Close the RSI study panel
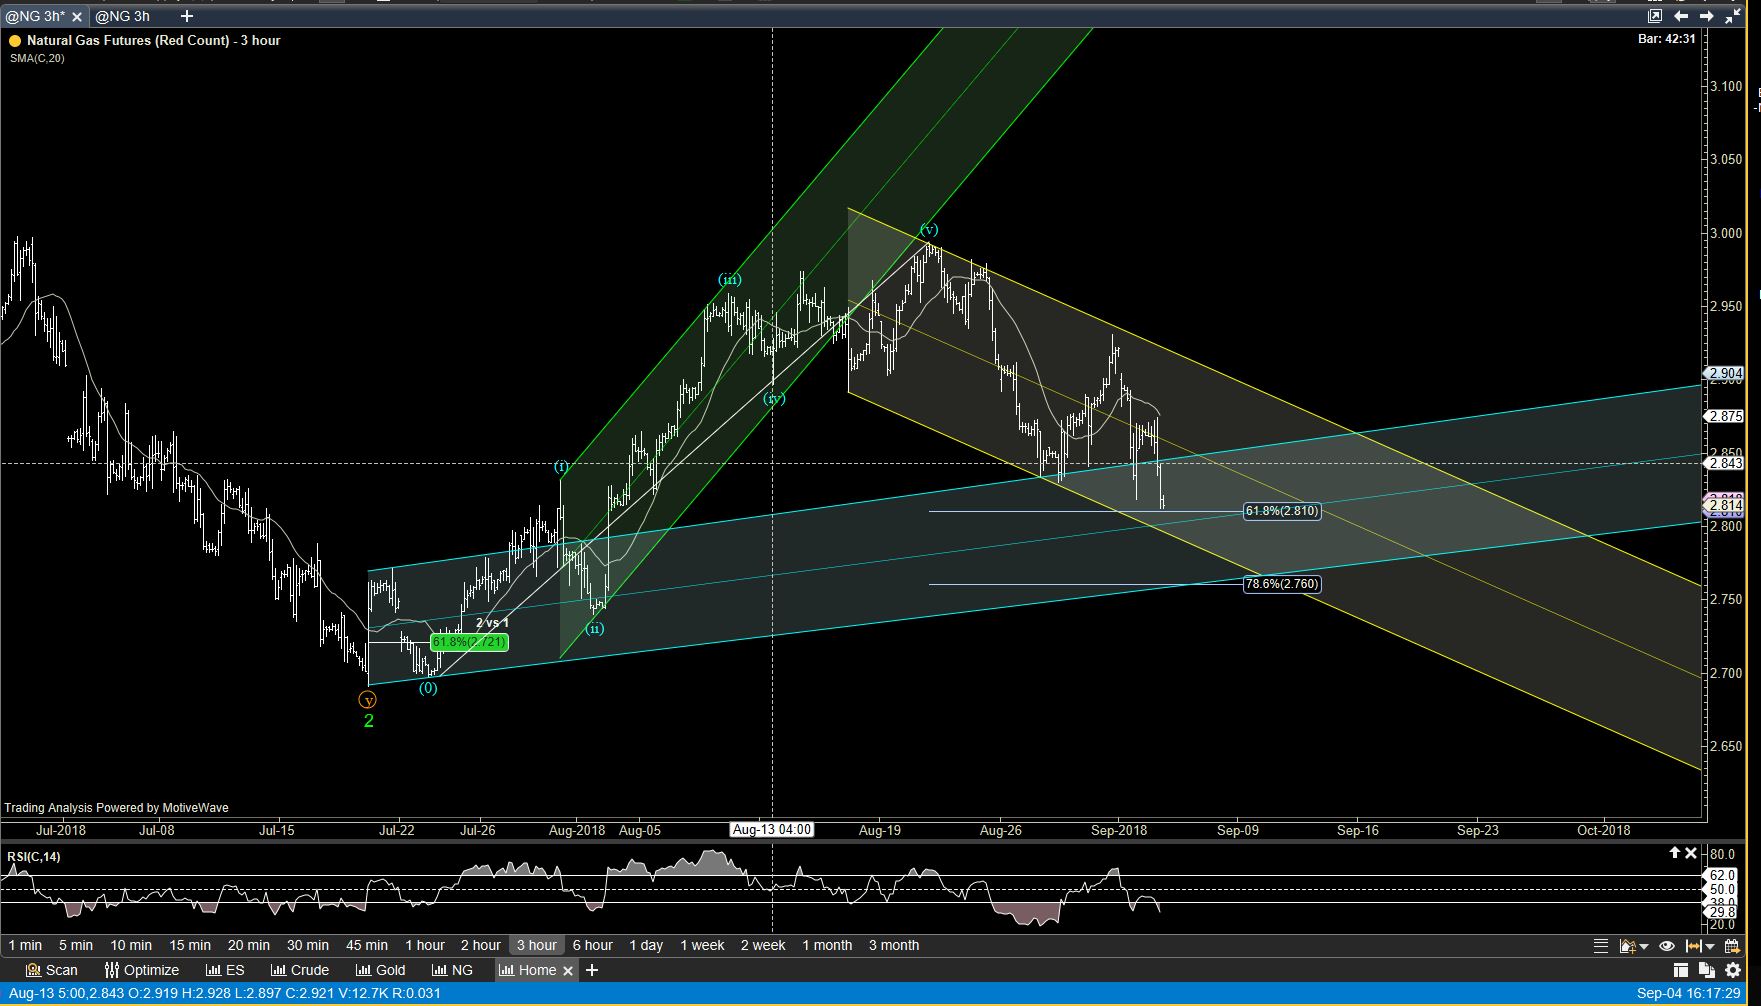This screenshot has width=1761, height=1006. (1691, 853)
